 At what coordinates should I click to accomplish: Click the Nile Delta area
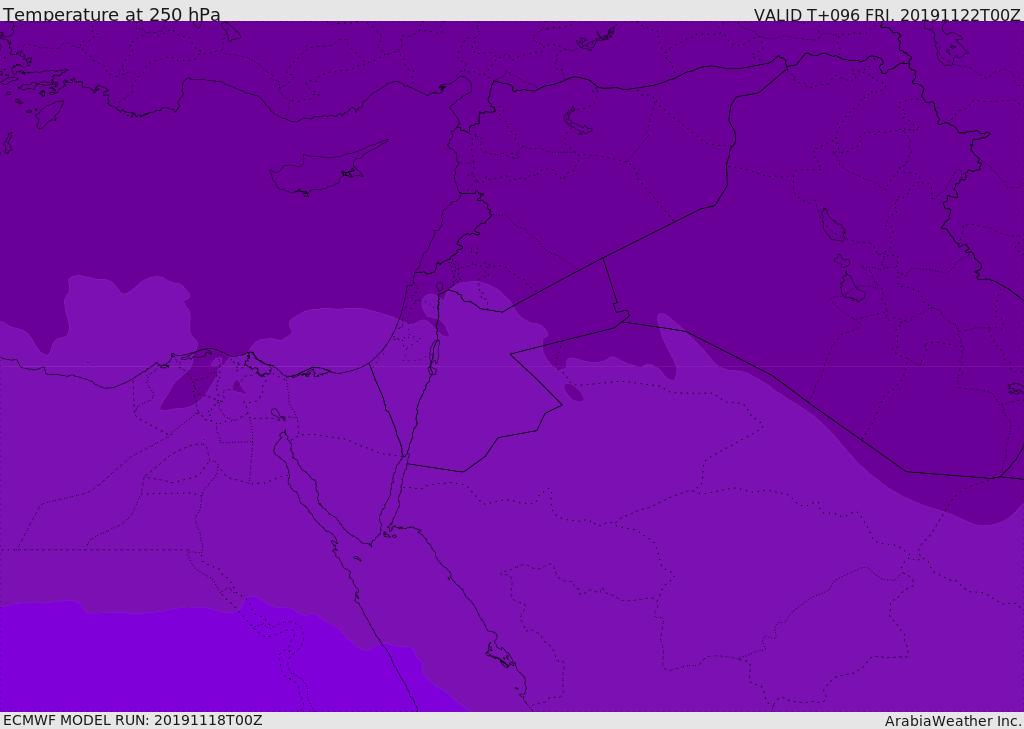tap(235, 385)
